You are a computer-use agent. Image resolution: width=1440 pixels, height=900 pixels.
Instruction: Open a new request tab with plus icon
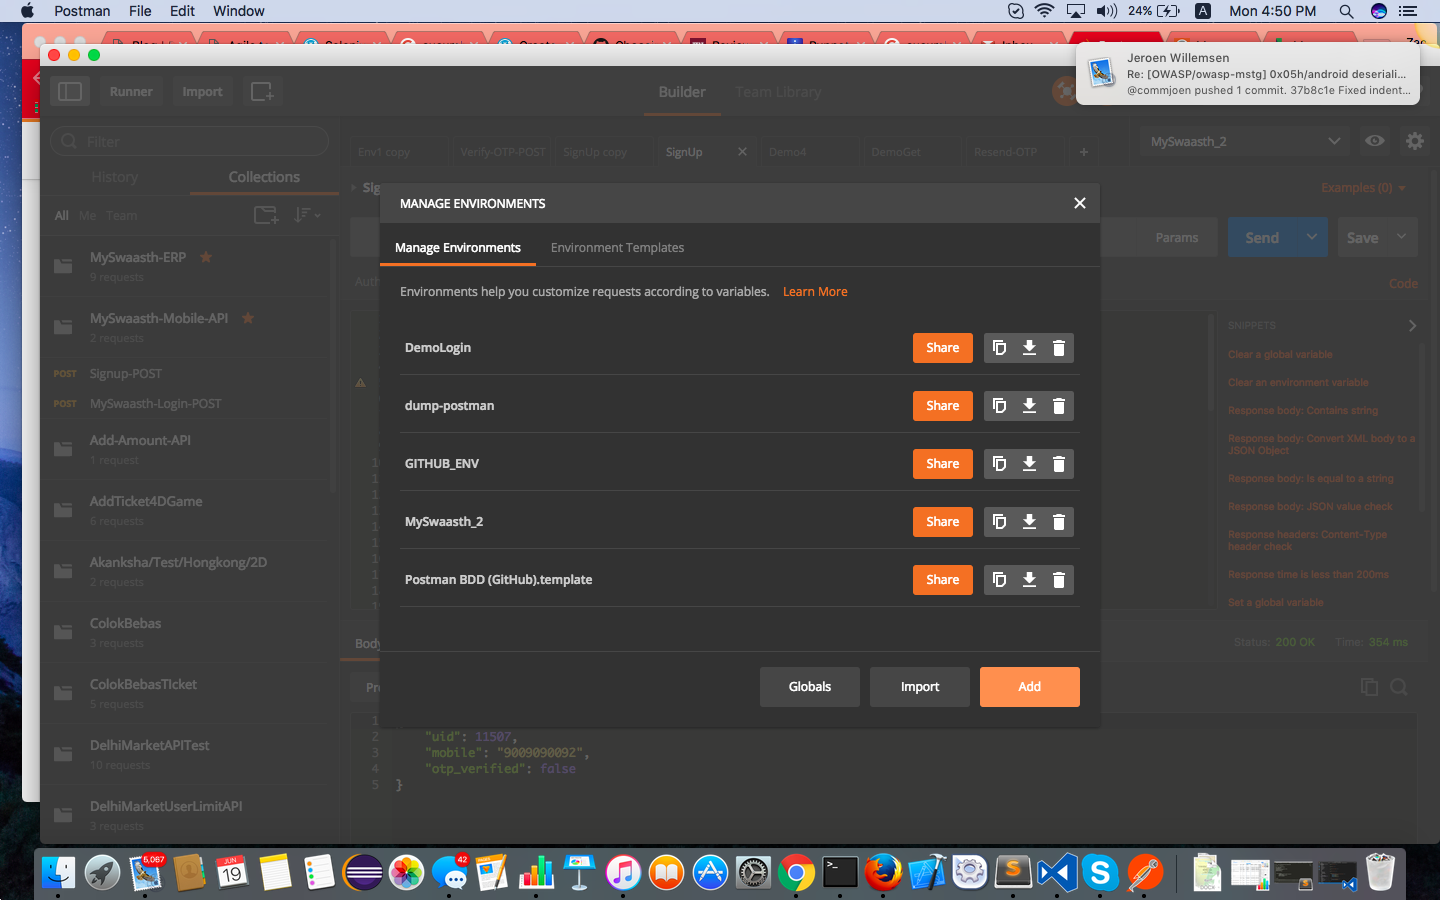1083,152
